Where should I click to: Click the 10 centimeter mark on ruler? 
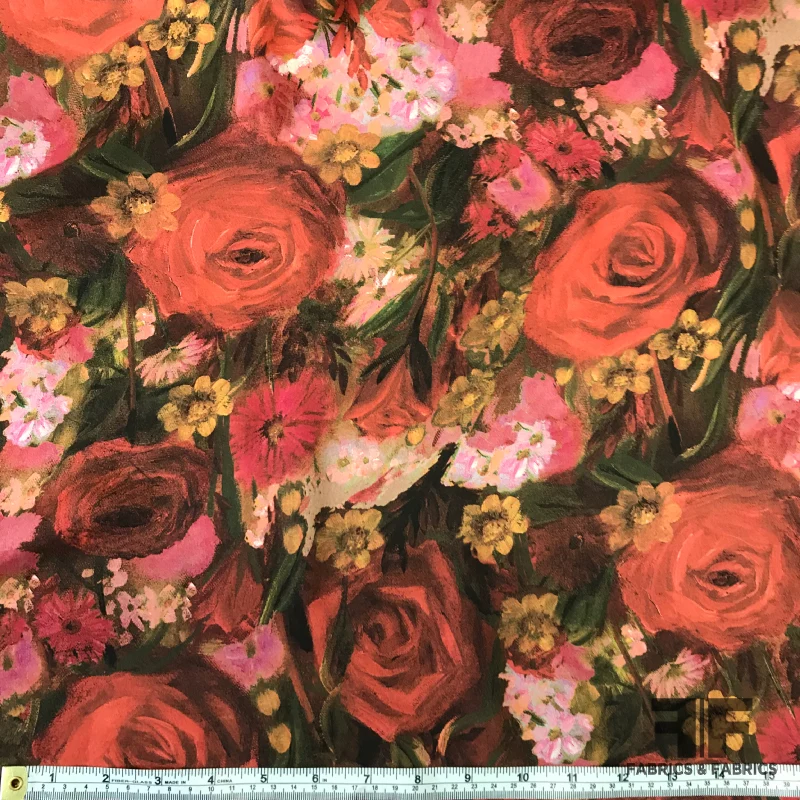coord(211,788)
